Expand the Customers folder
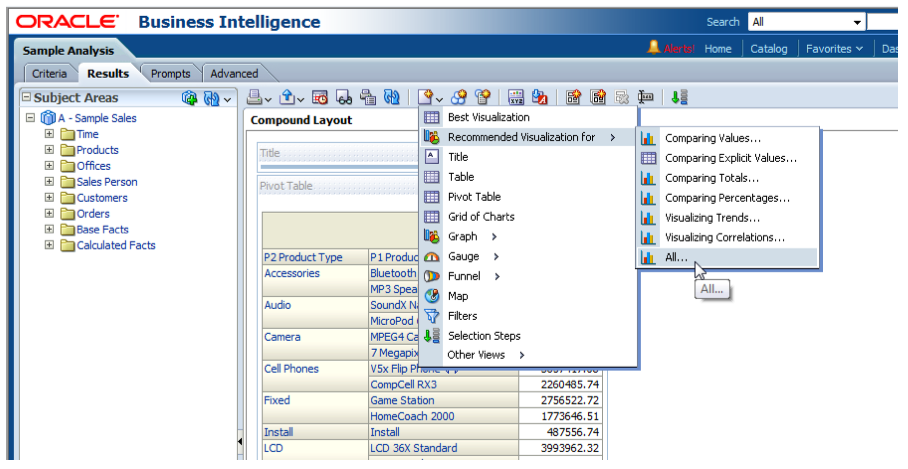908x469 pixels. [x=50, y=197]
